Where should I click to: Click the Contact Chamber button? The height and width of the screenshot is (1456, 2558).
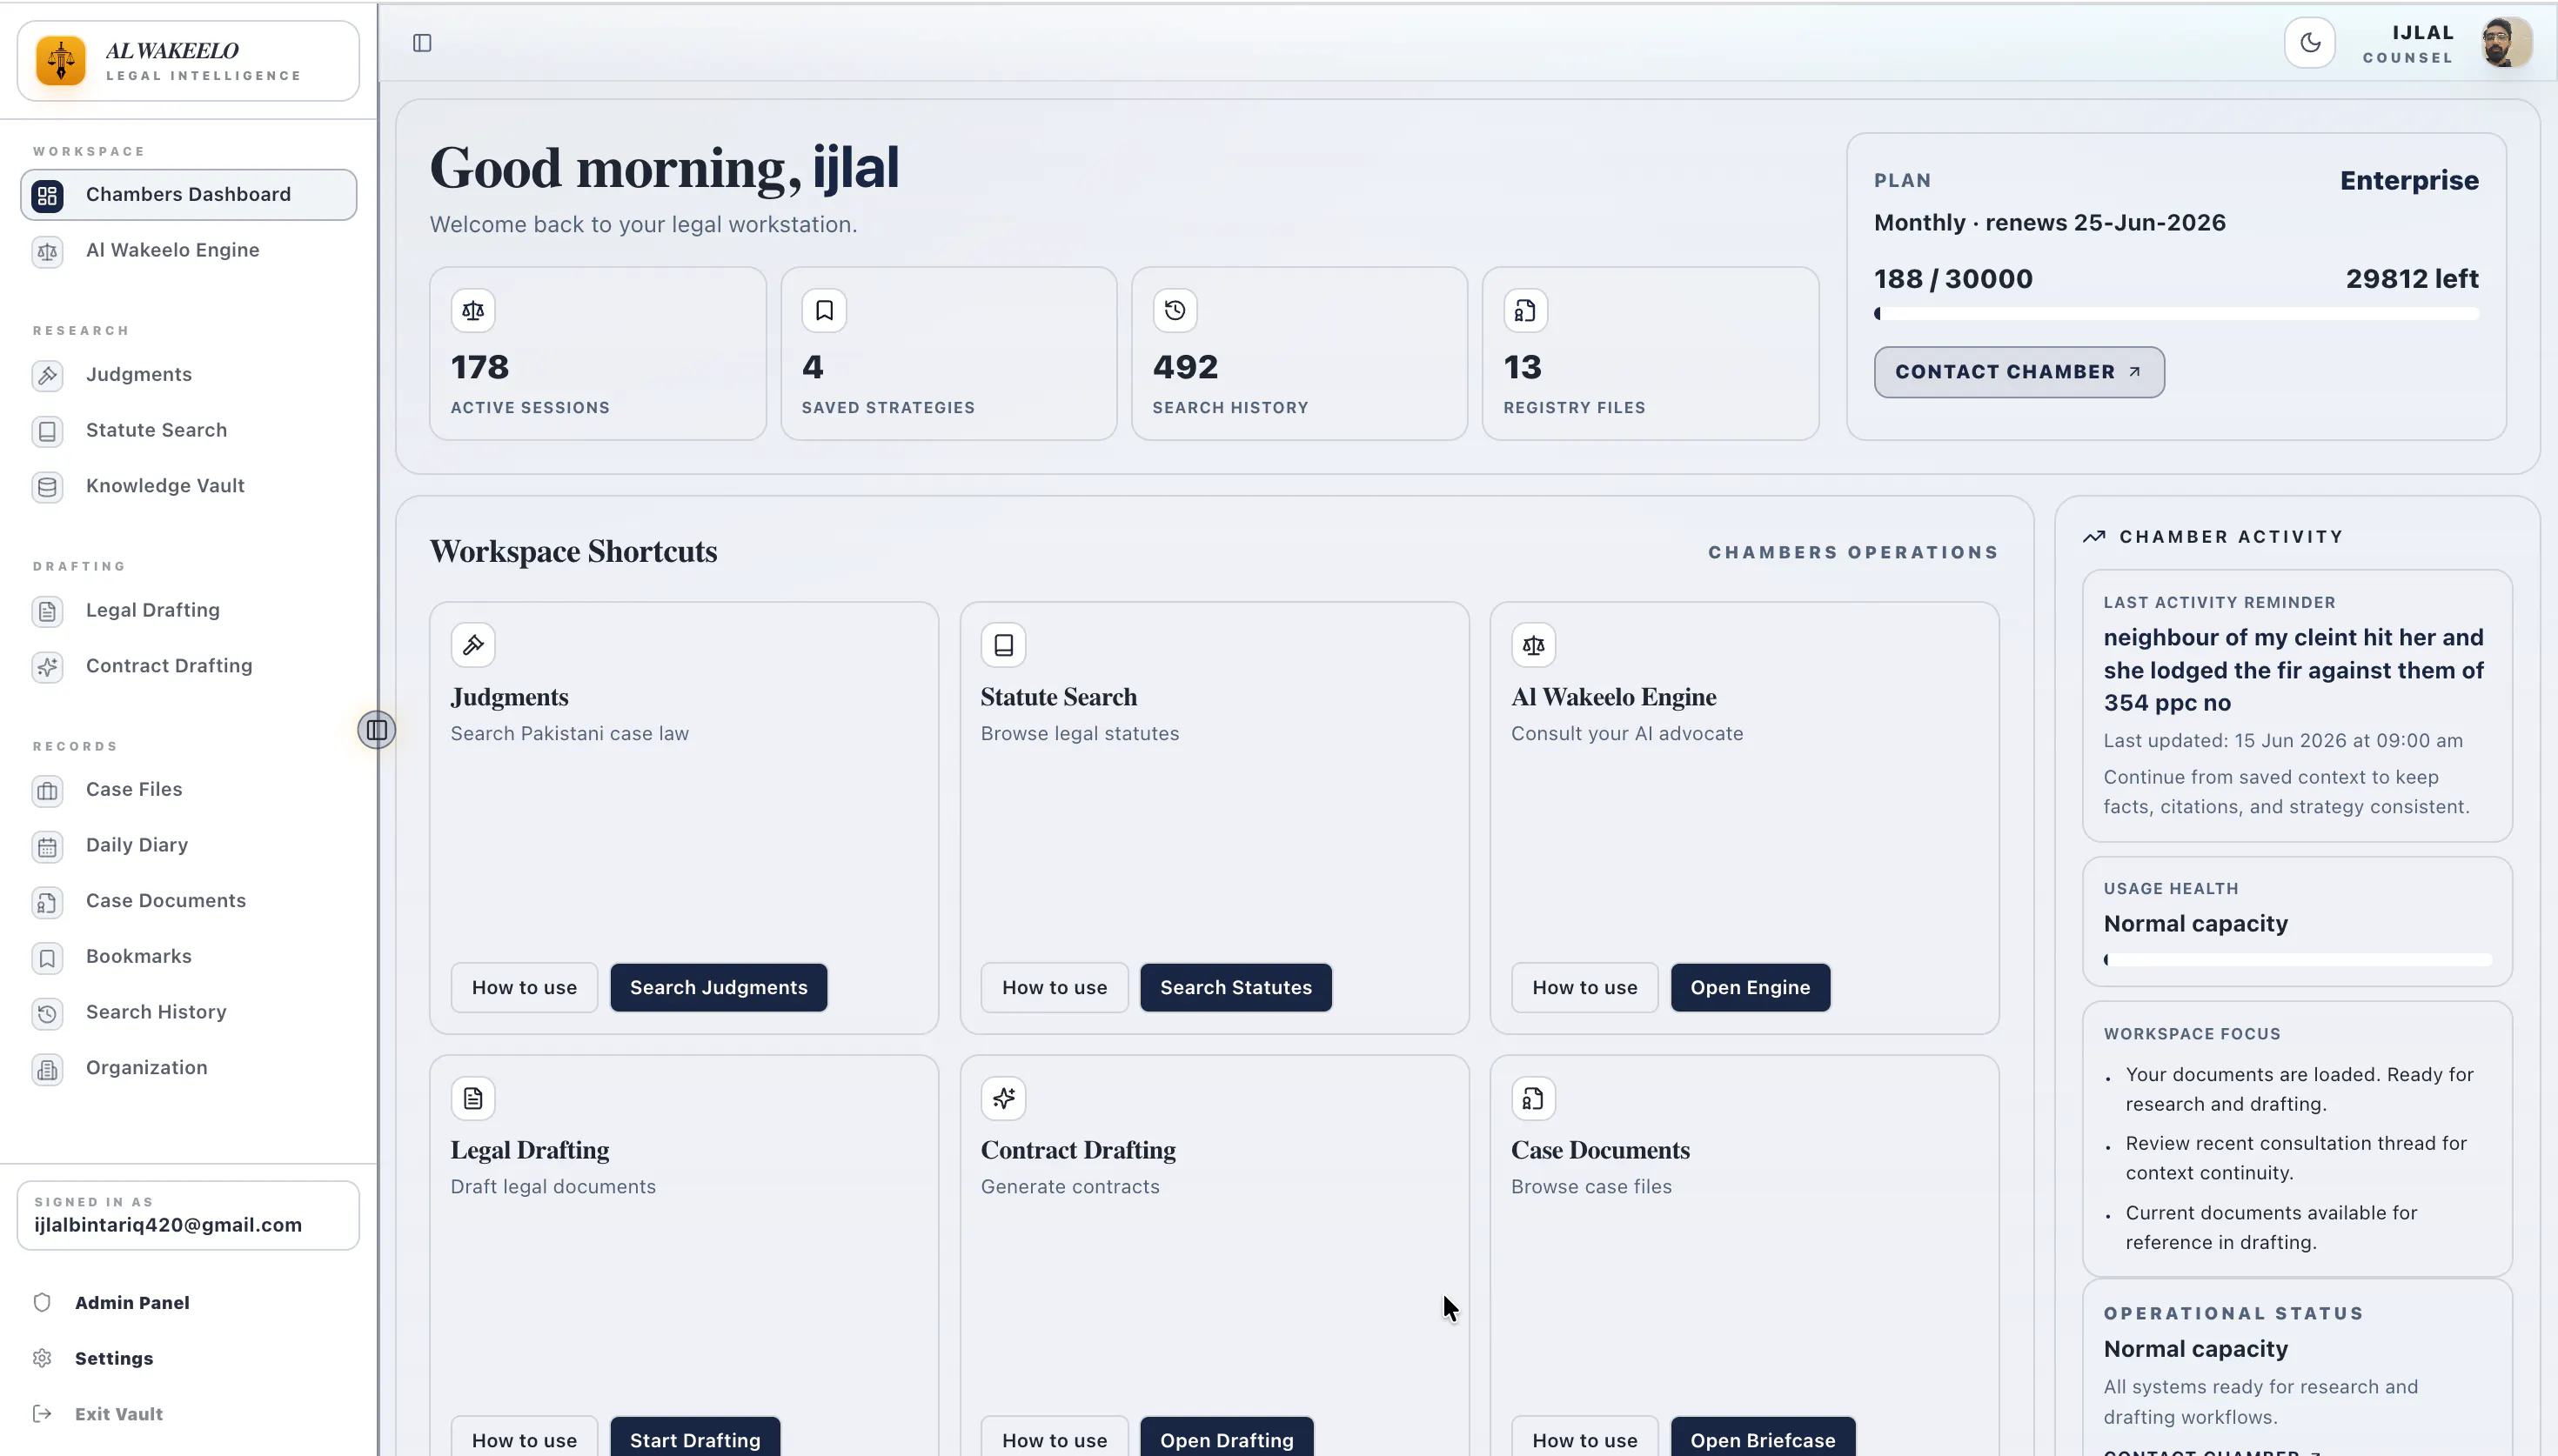coord(2019,372)
